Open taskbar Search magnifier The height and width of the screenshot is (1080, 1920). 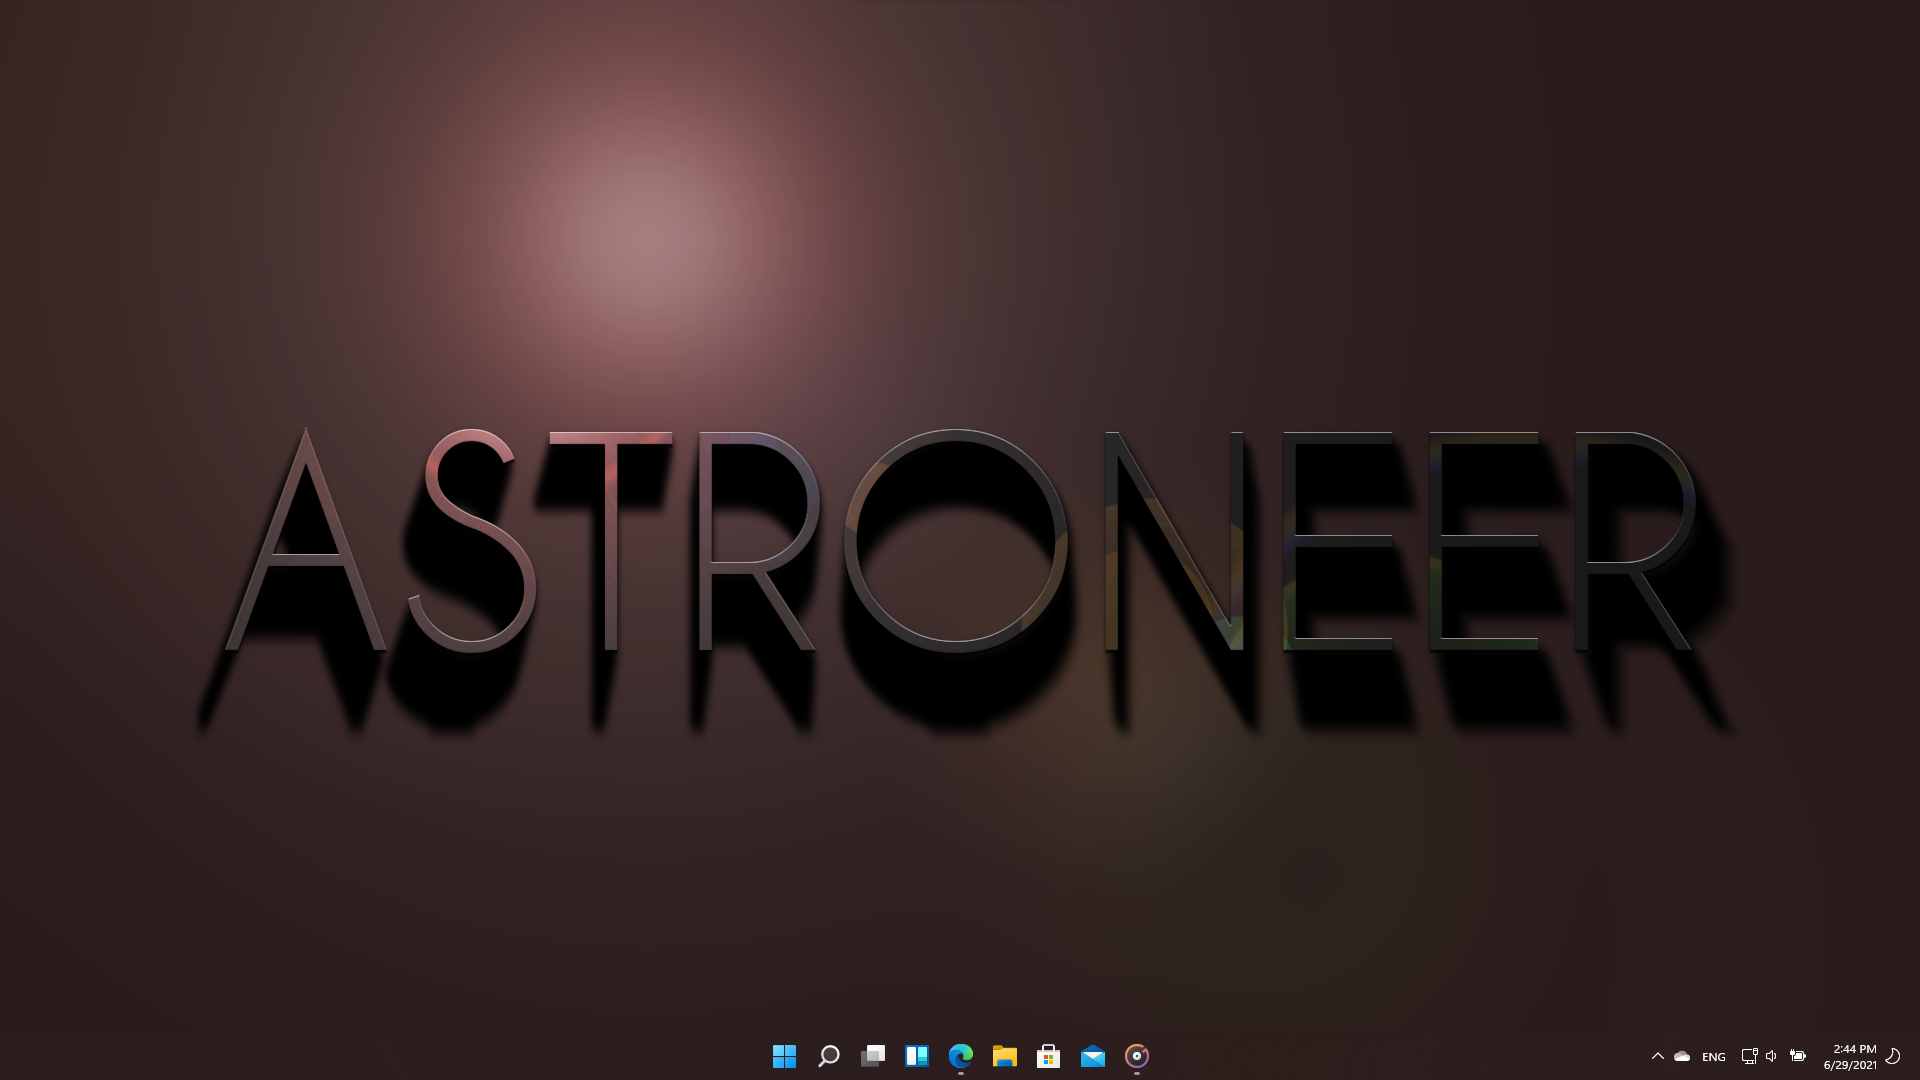tap(828, 1056)
